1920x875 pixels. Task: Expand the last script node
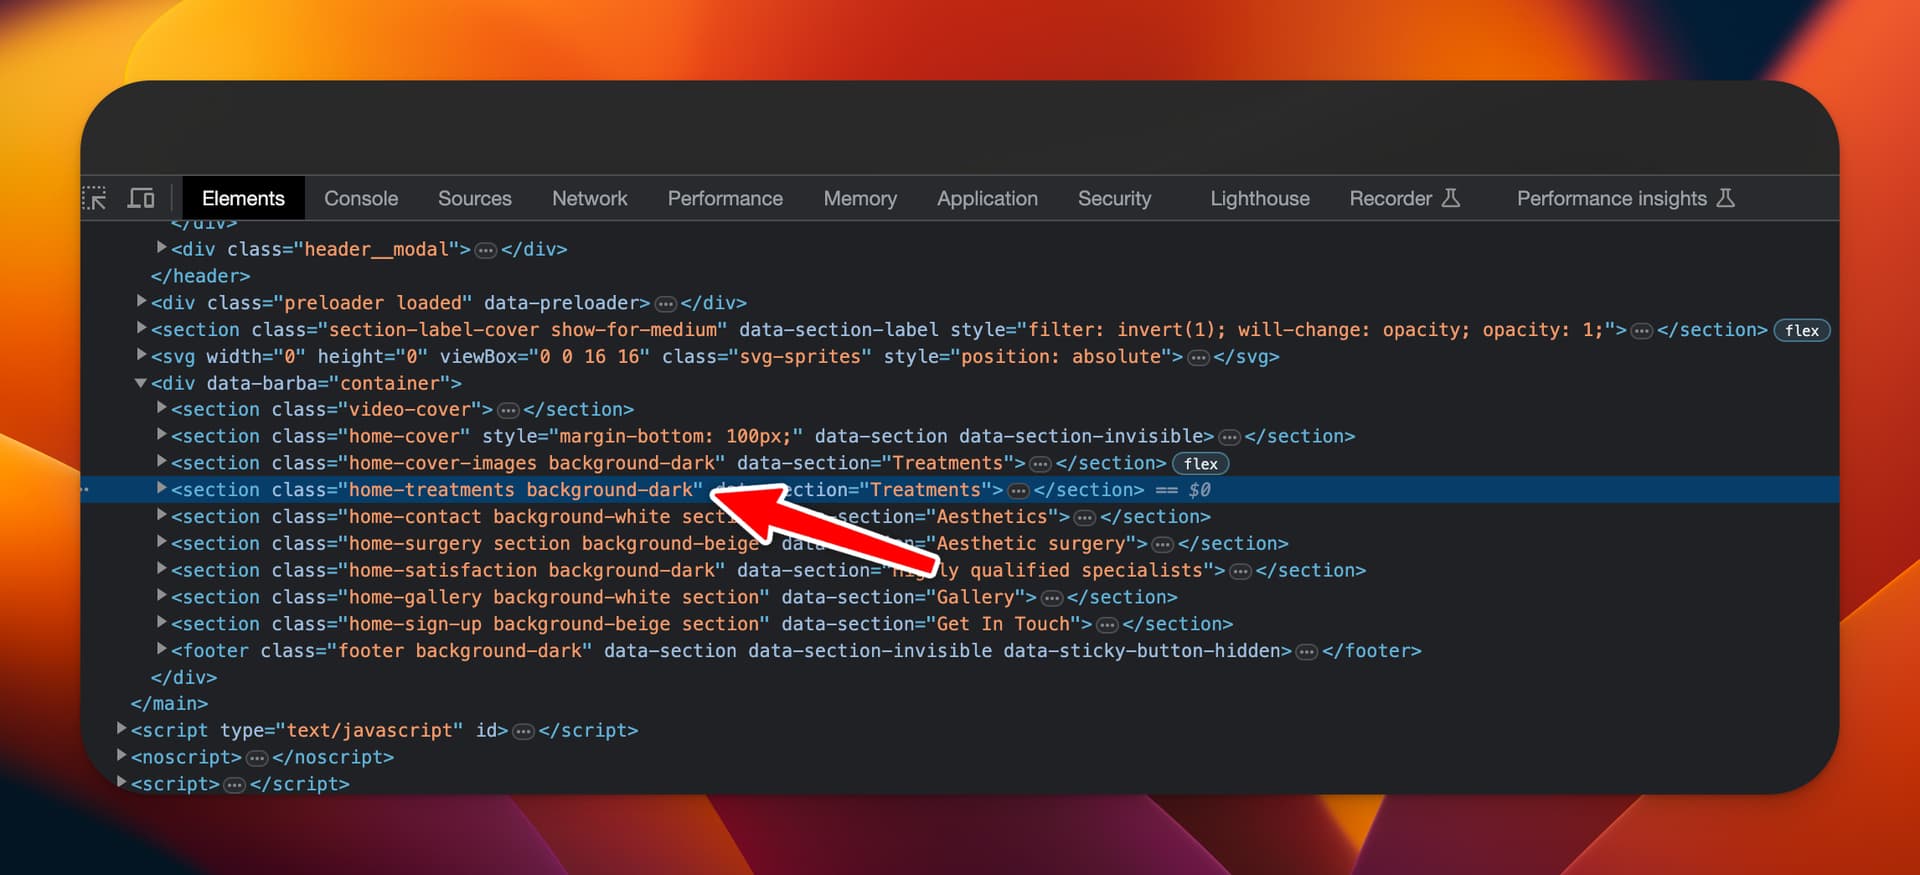point(122,783)
